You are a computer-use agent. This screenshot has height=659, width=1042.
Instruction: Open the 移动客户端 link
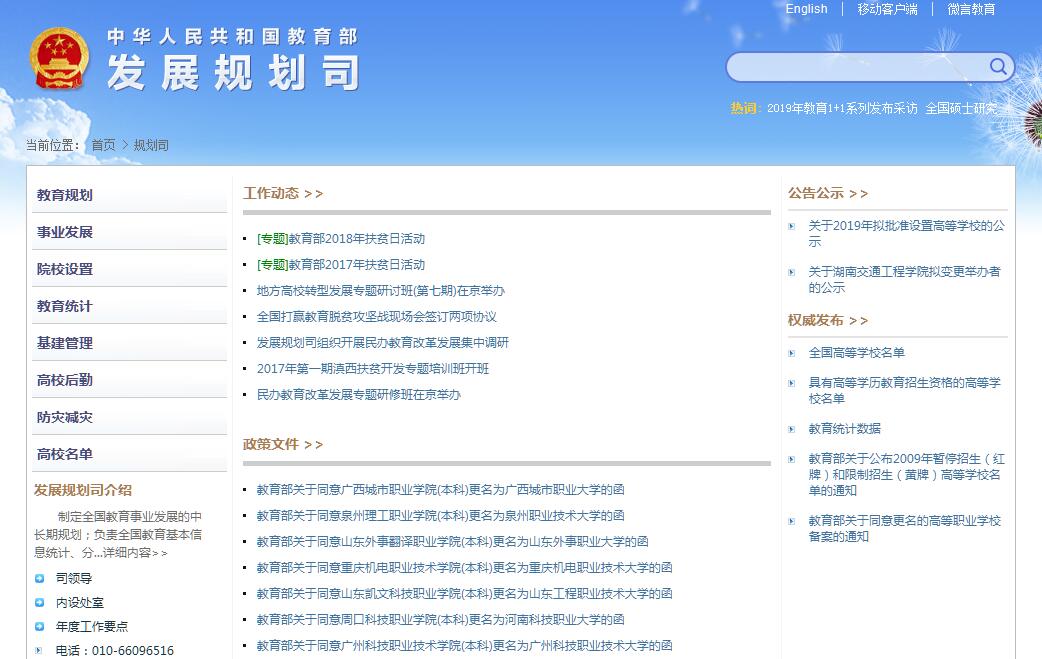[887, 9]
